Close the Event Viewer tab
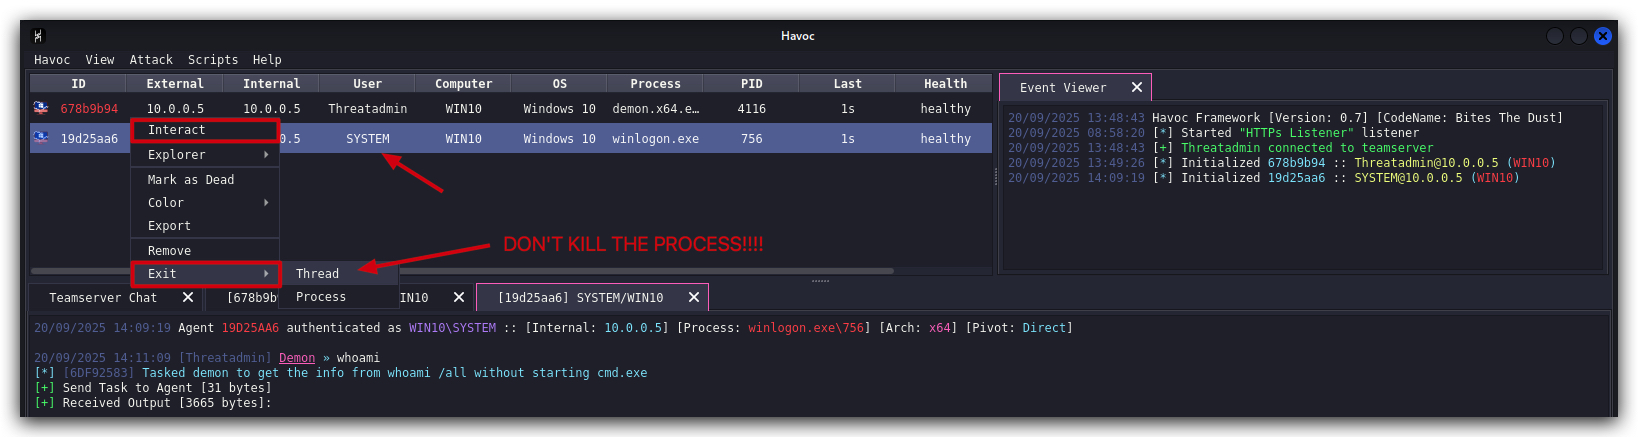Viewport: 1638px width, 437px height. click(1137, 88)
